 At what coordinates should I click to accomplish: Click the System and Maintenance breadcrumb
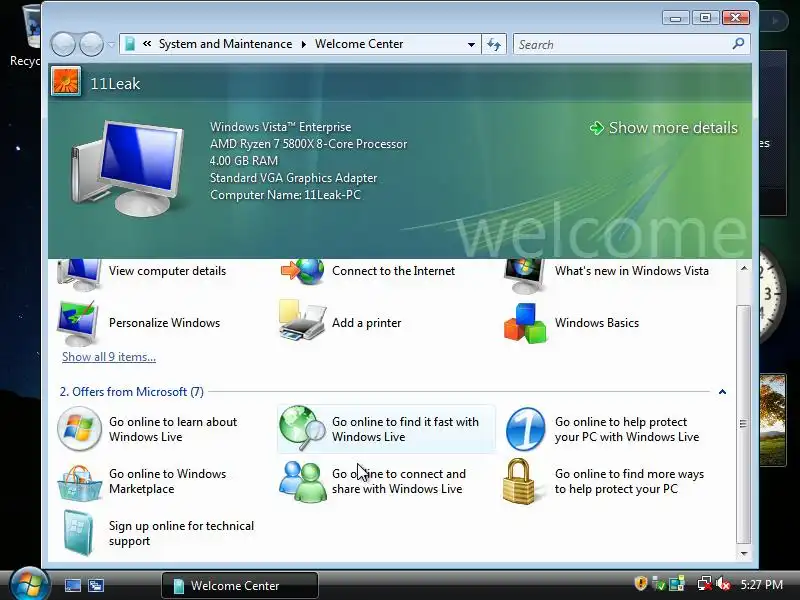pos(226,44)
